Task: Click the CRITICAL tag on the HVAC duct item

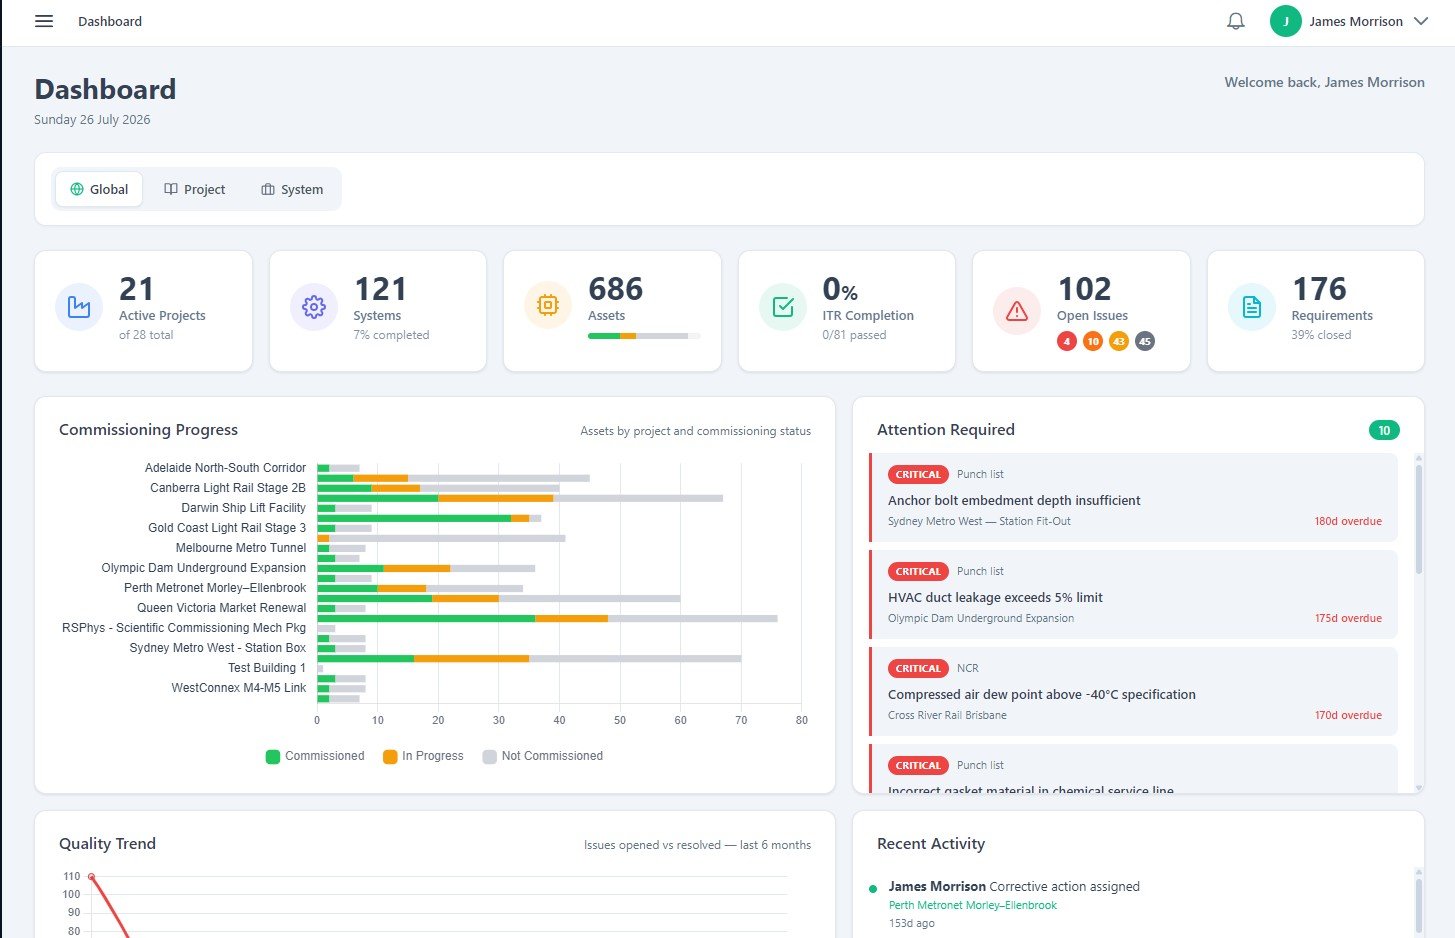Action: 918,571
